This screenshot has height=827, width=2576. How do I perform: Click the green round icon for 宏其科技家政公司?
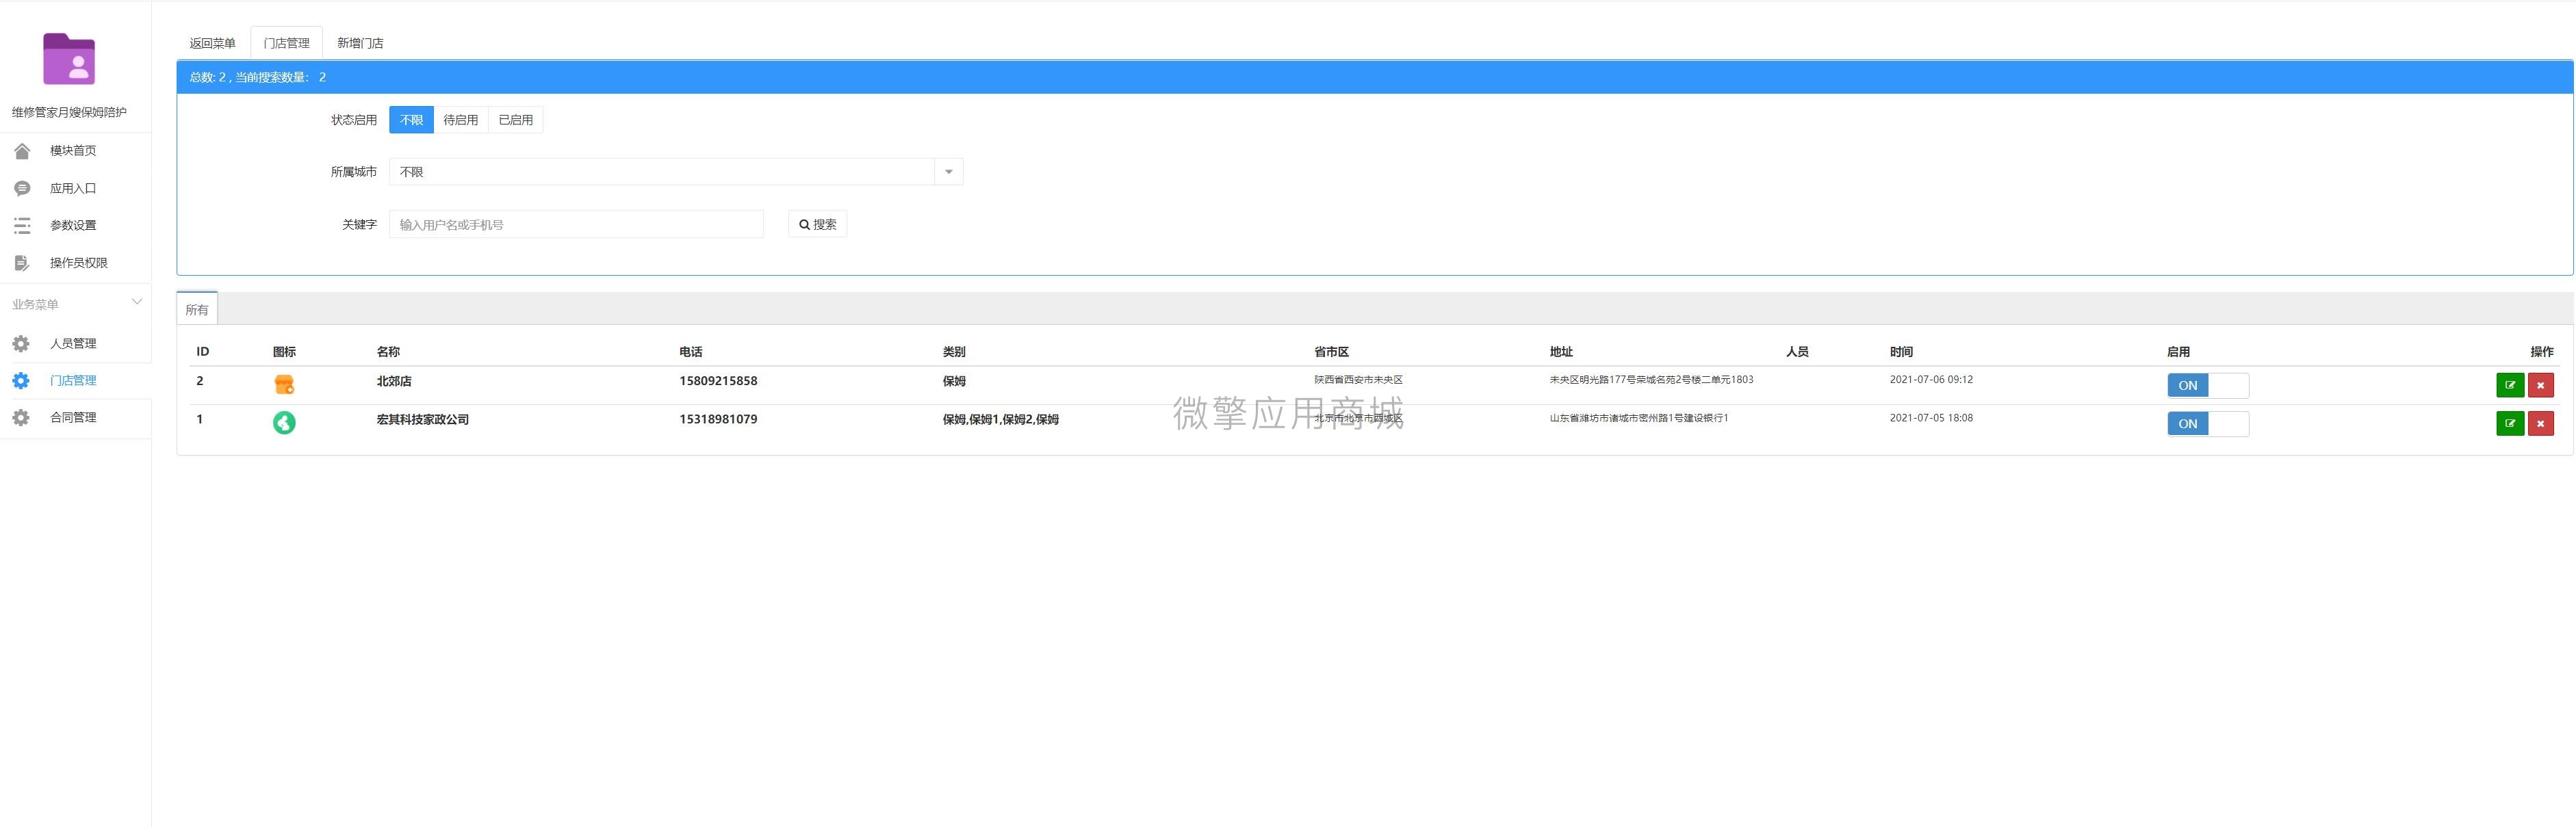tap(284, 422)
